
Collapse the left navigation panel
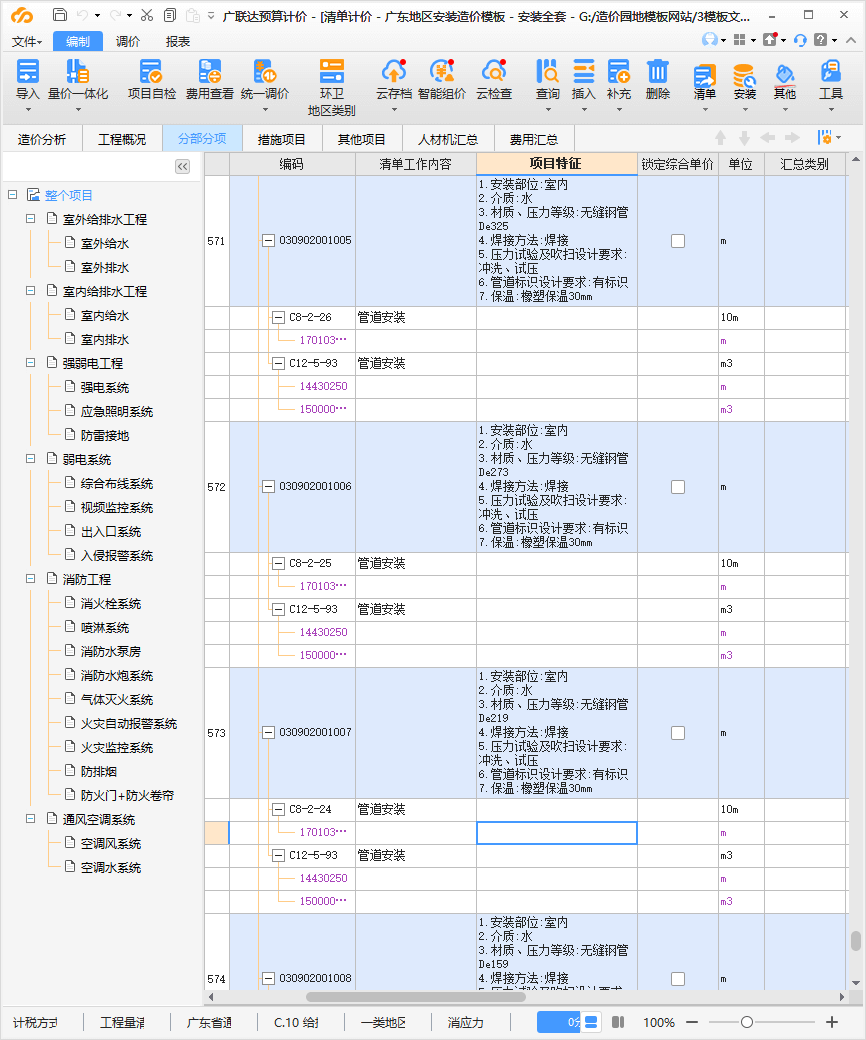pos(182,167)
